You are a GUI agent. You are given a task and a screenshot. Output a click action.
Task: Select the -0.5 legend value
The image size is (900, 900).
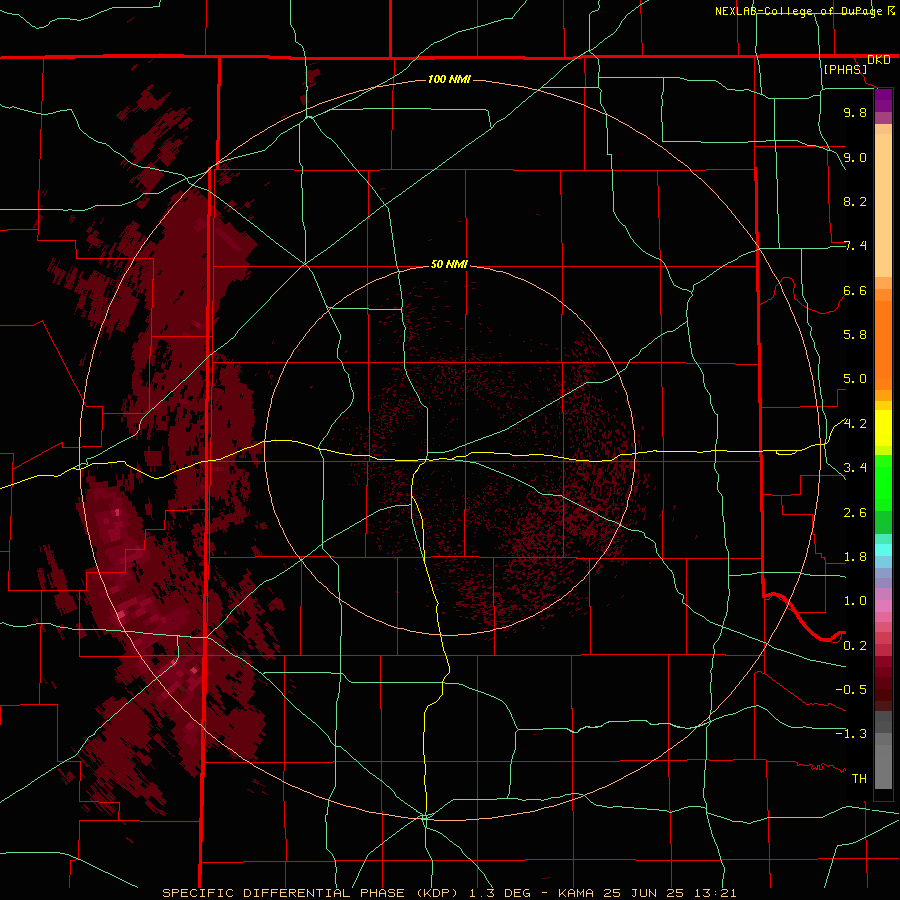pyautogui.click(x=851, y=689)
